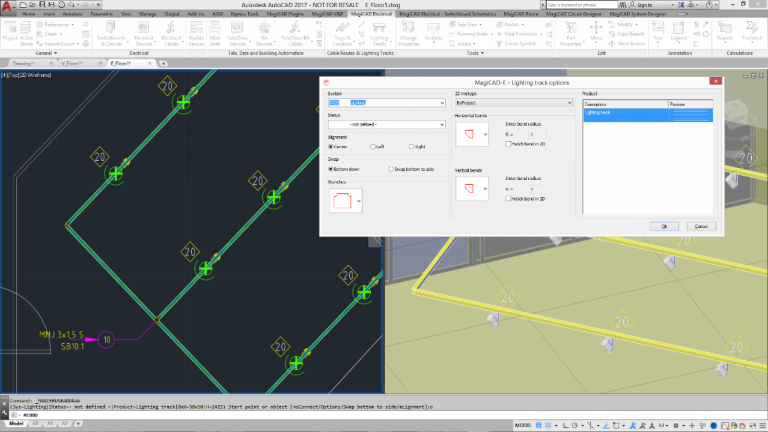Open the Preferences dropdown in ribbon
The height and width of the screenshot is (432, 768).
(55, 24)
